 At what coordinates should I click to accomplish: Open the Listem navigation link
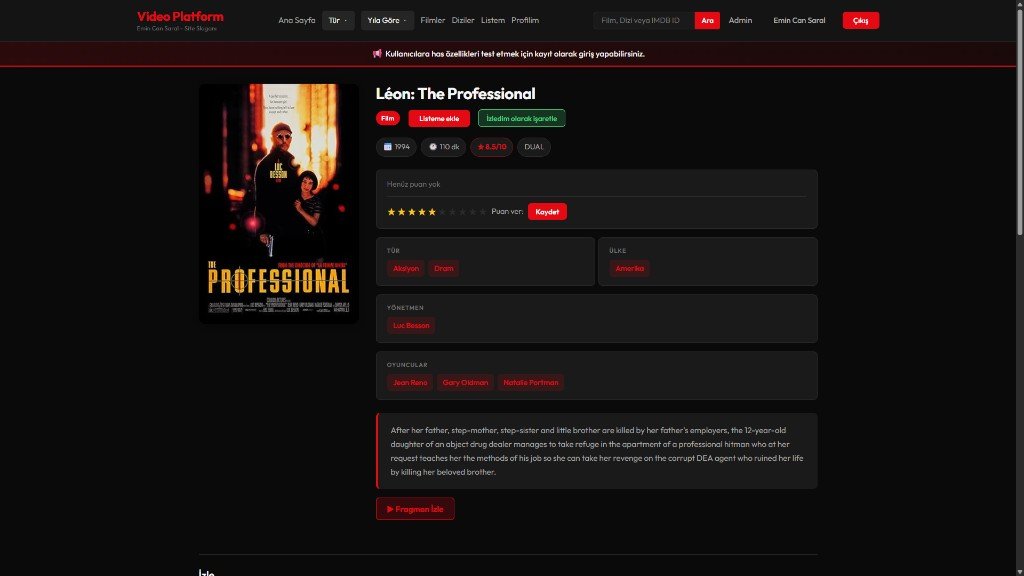coord(493,20)
